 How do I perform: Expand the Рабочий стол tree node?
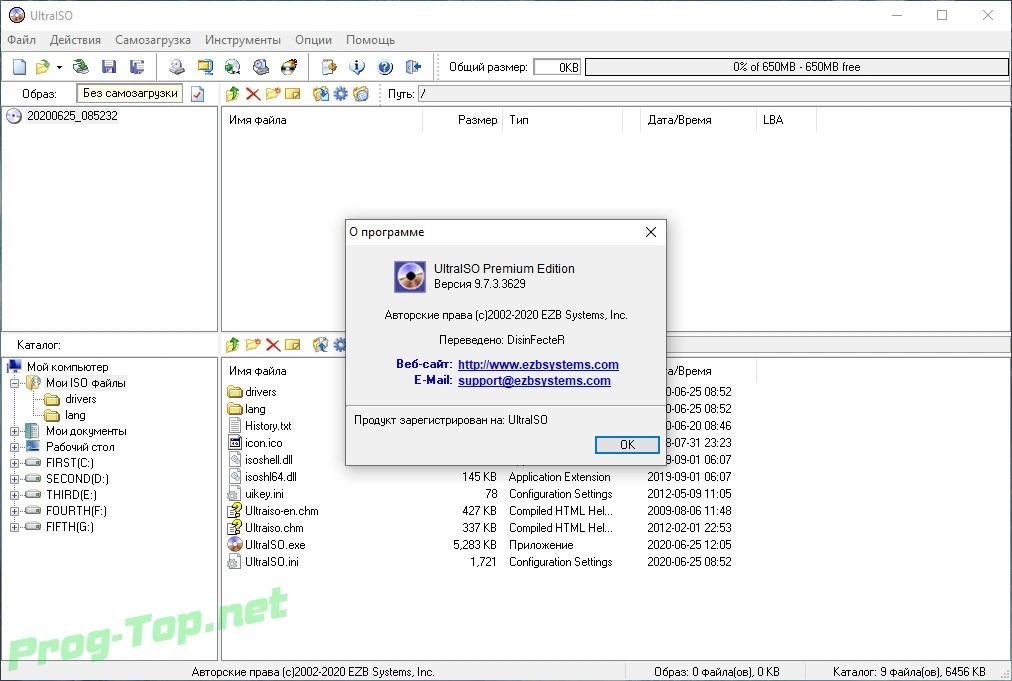click(14, 447)
